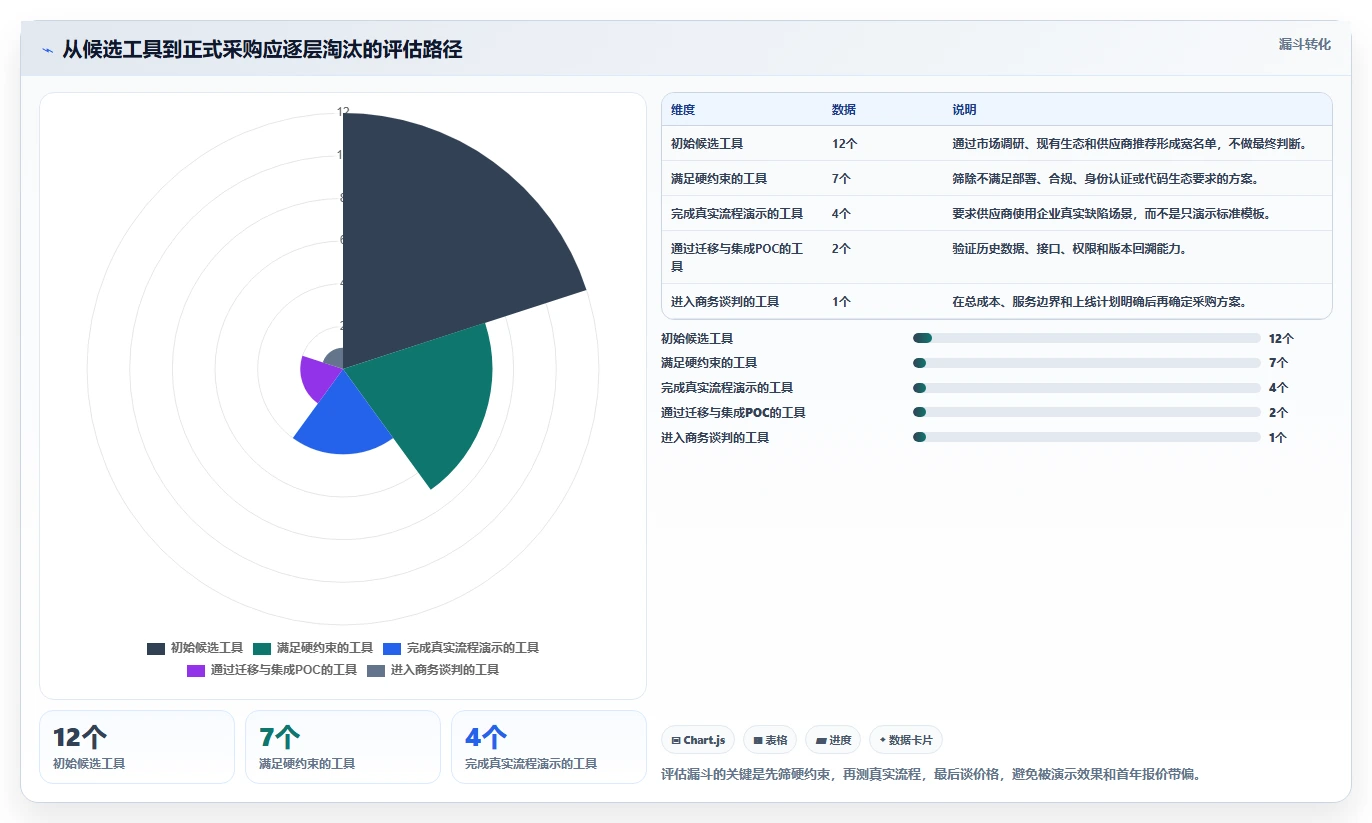This screenshot has width=1372, height=823.
Task: Click the Chart.js tag chip
Action: point(698,740)
